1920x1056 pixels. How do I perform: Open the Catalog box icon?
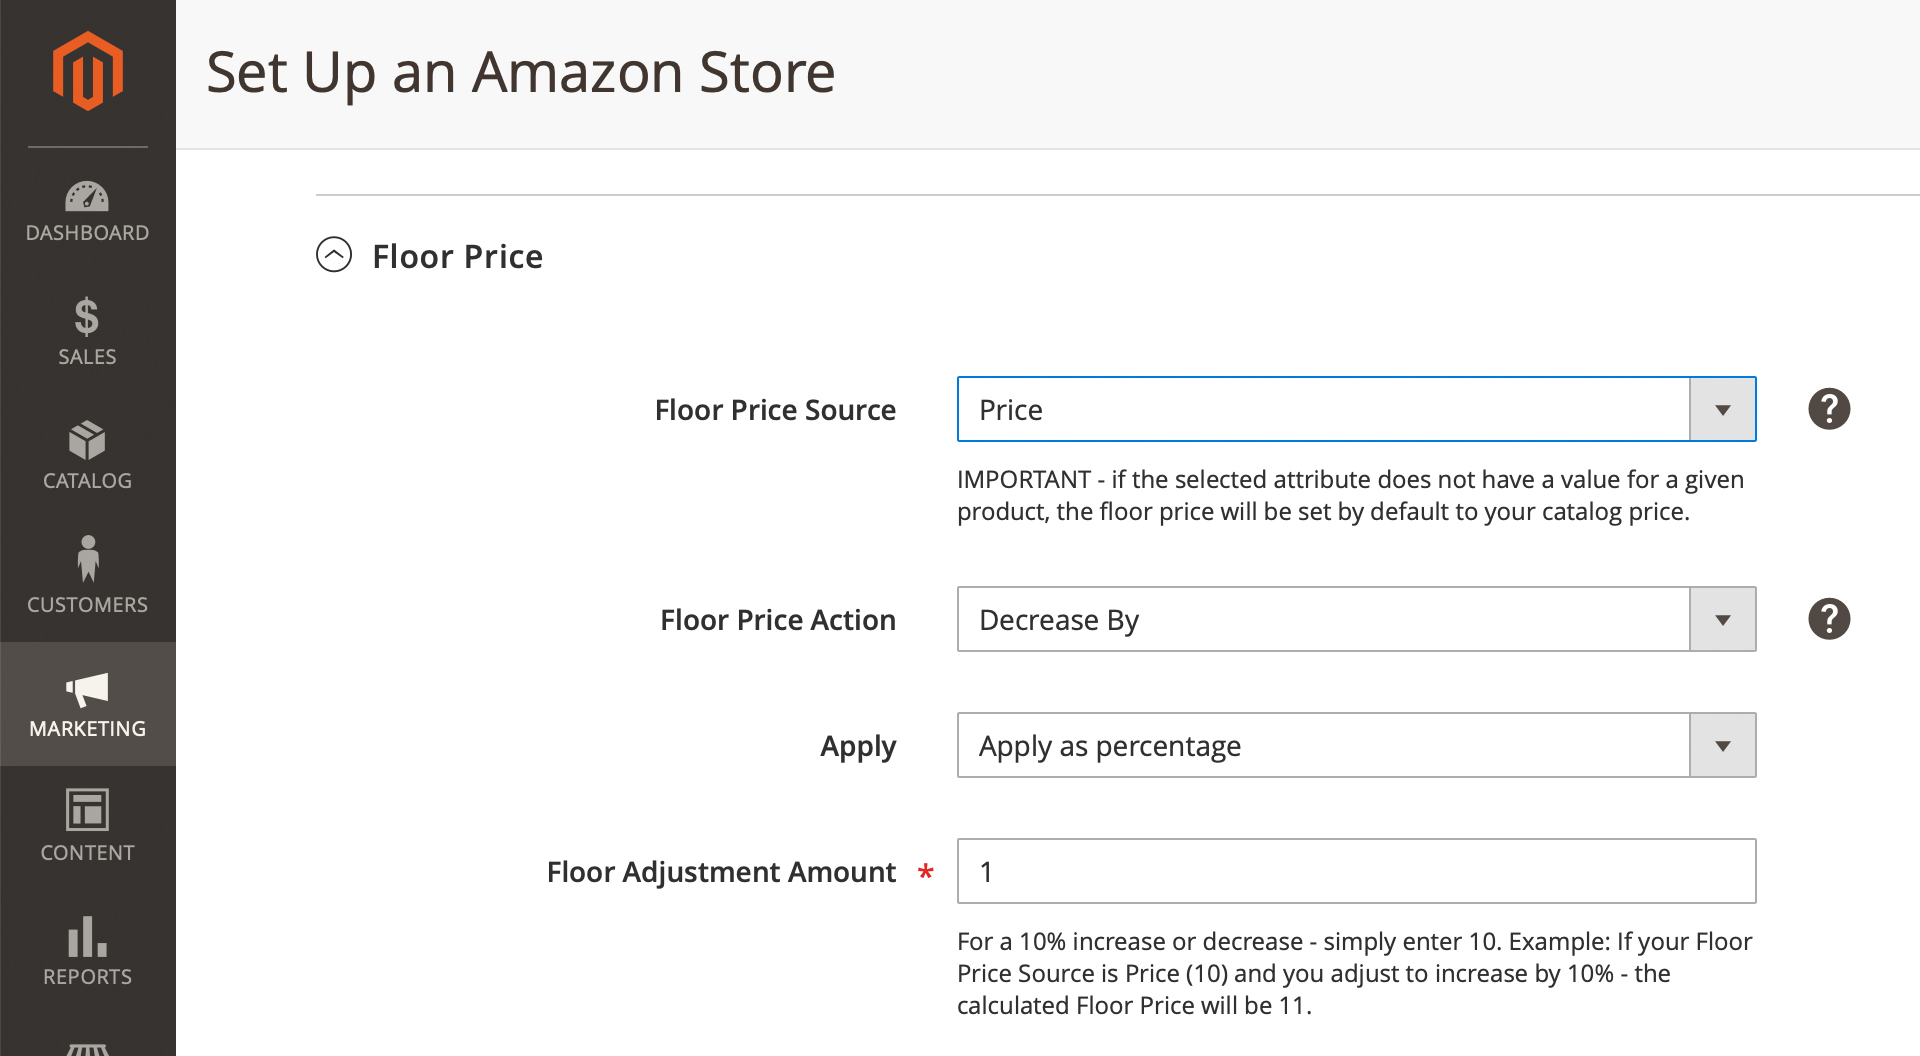pos(87,440)
